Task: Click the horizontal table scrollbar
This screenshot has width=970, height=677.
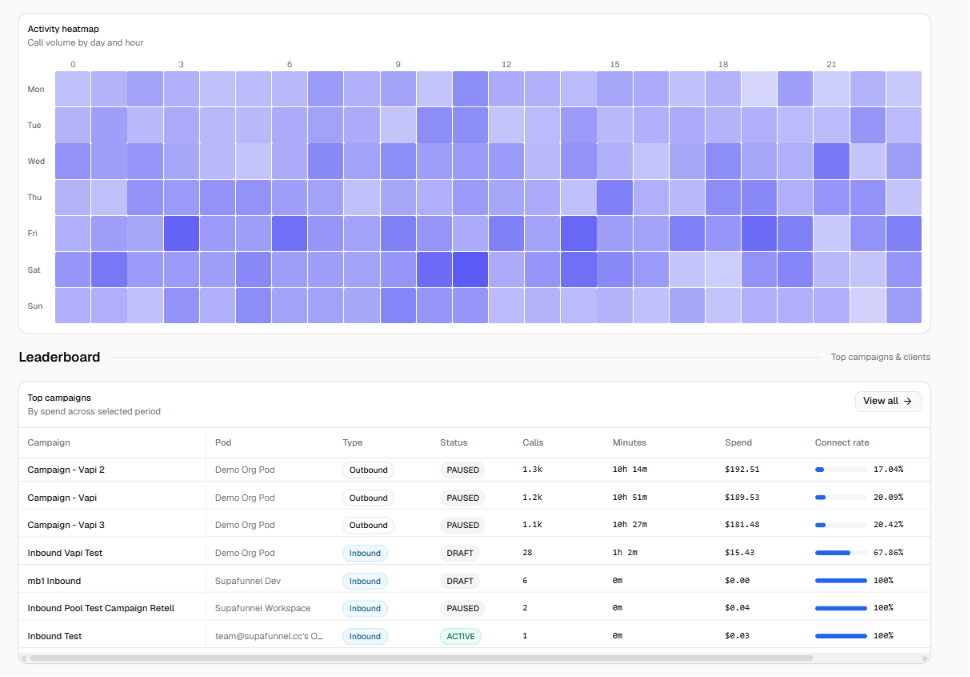Action: pyautogui.click(x=421, y=658)
